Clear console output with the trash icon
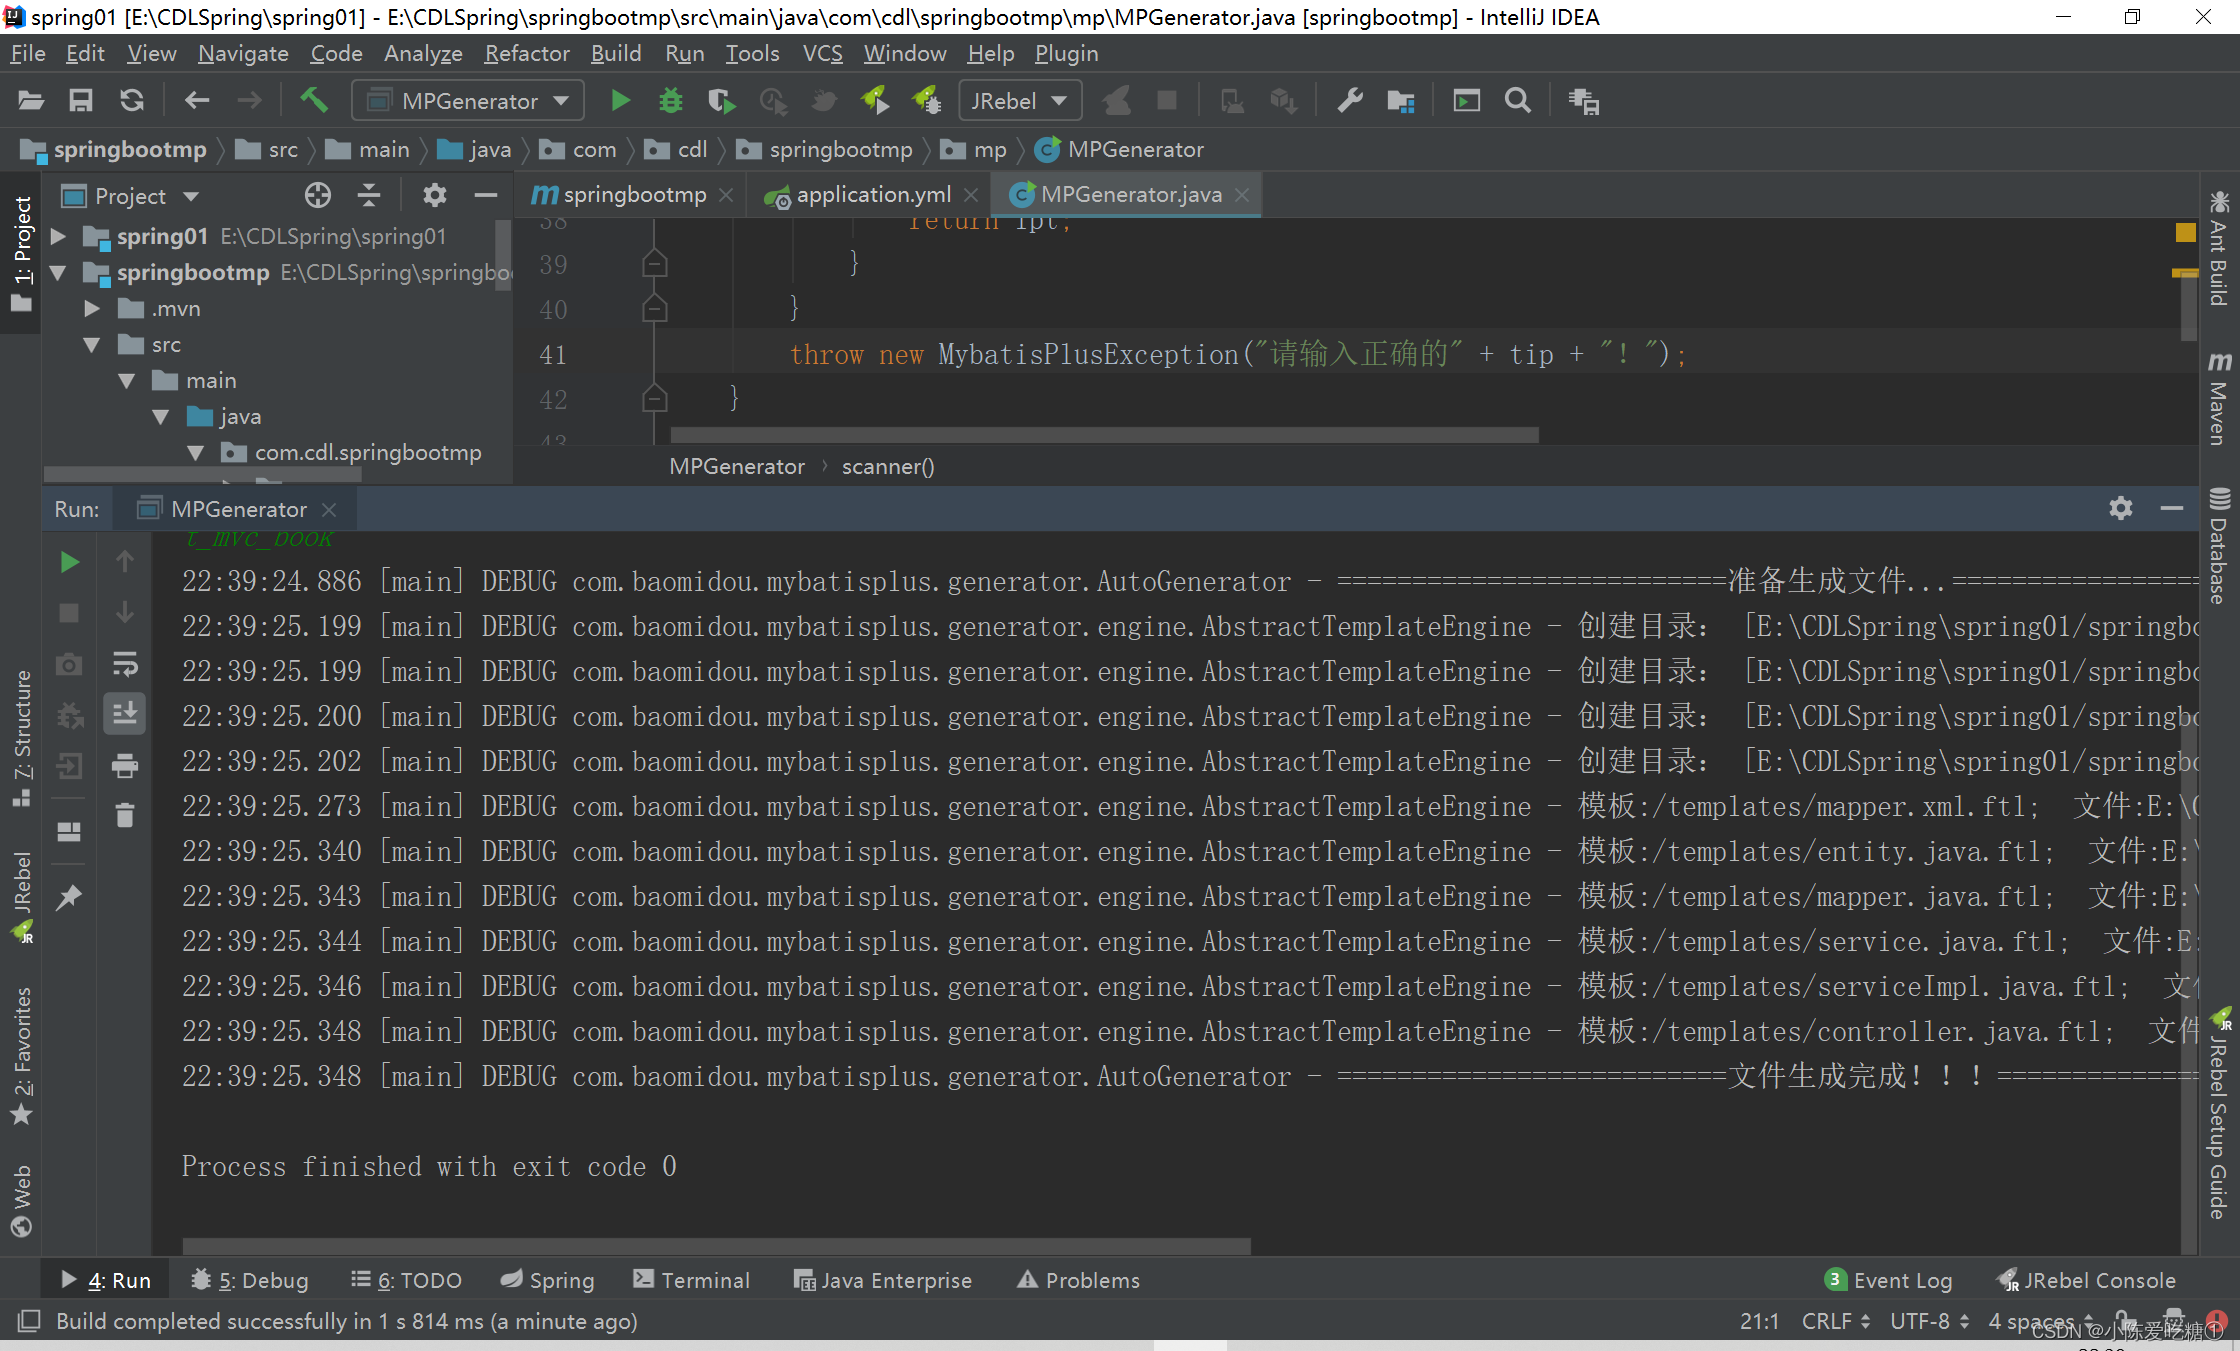The width and height of the screenshot is (2240, 1351). [x=125, y=816]
